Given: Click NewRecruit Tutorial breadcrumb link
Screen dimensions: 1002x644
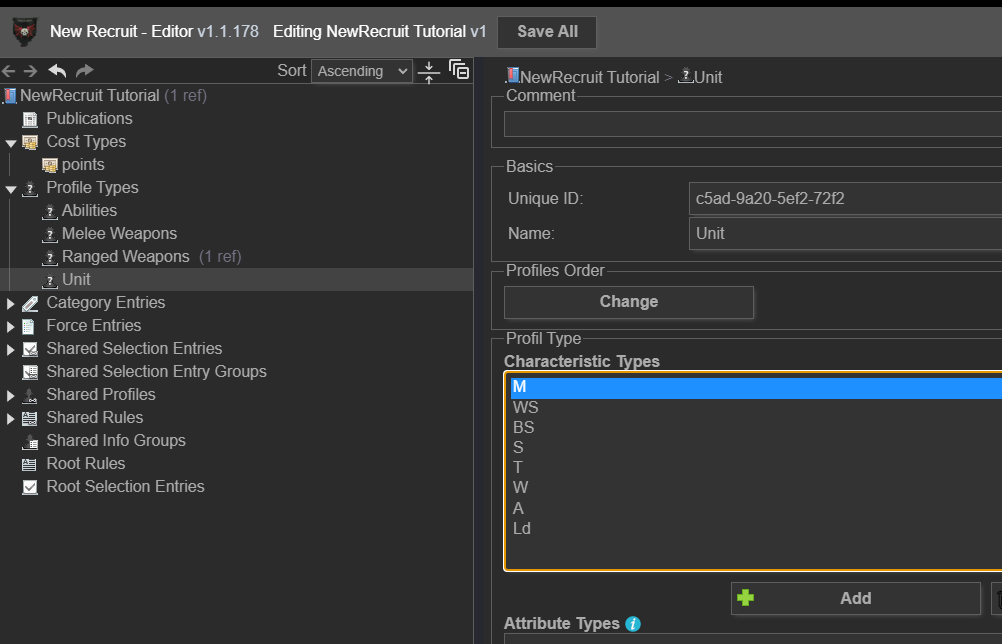Looking at the screenshot, I should click(x=589, y=77).
